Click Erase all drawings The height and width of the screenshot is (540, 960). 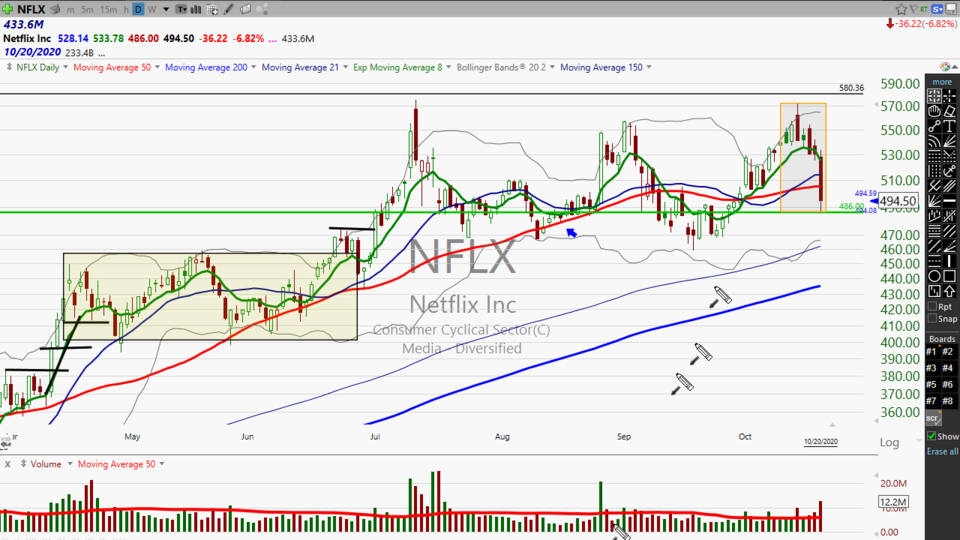[942, 451]
